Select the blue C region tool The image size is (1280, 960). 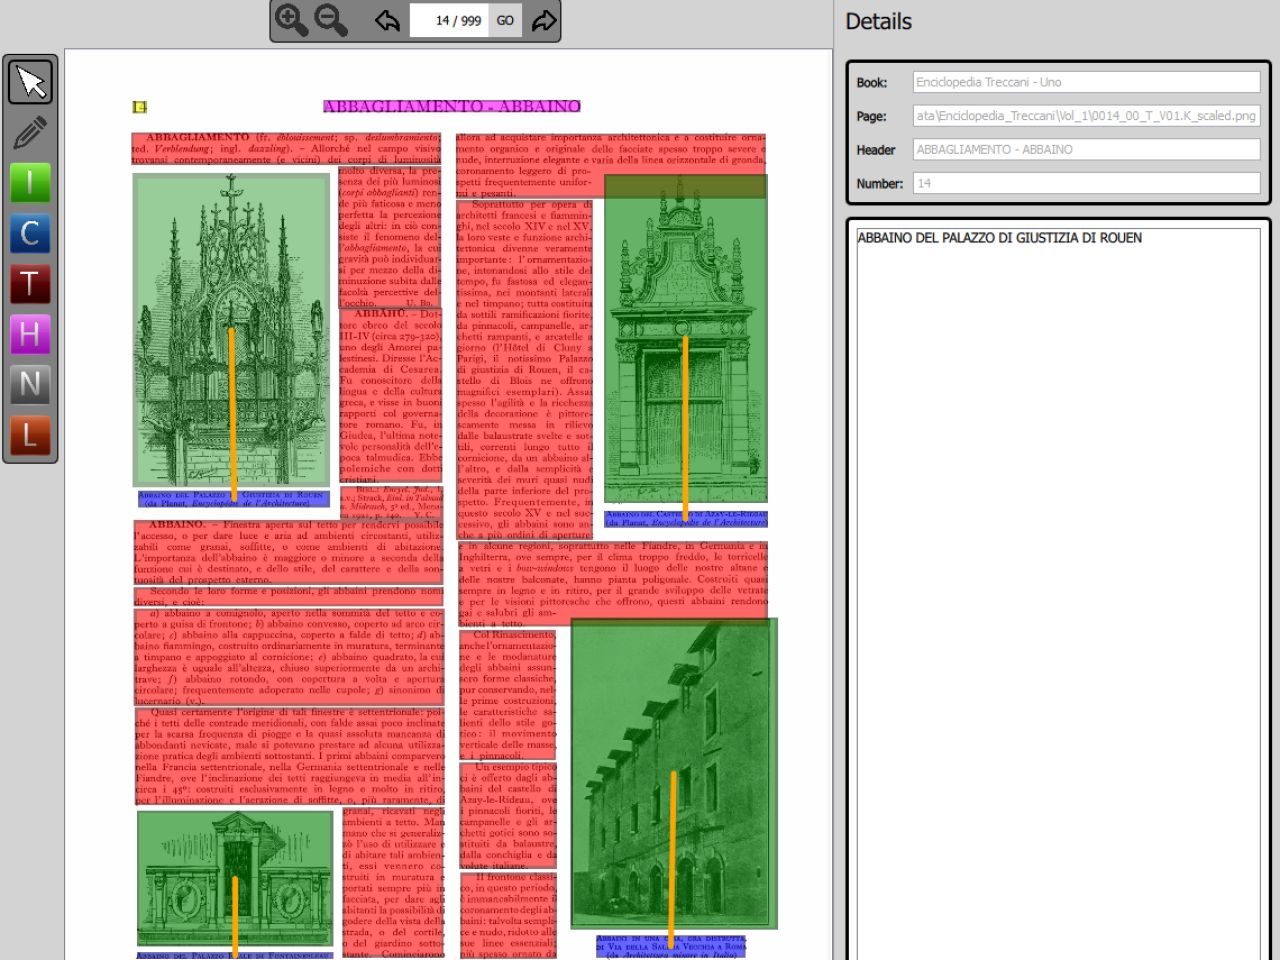click(30, 234)
